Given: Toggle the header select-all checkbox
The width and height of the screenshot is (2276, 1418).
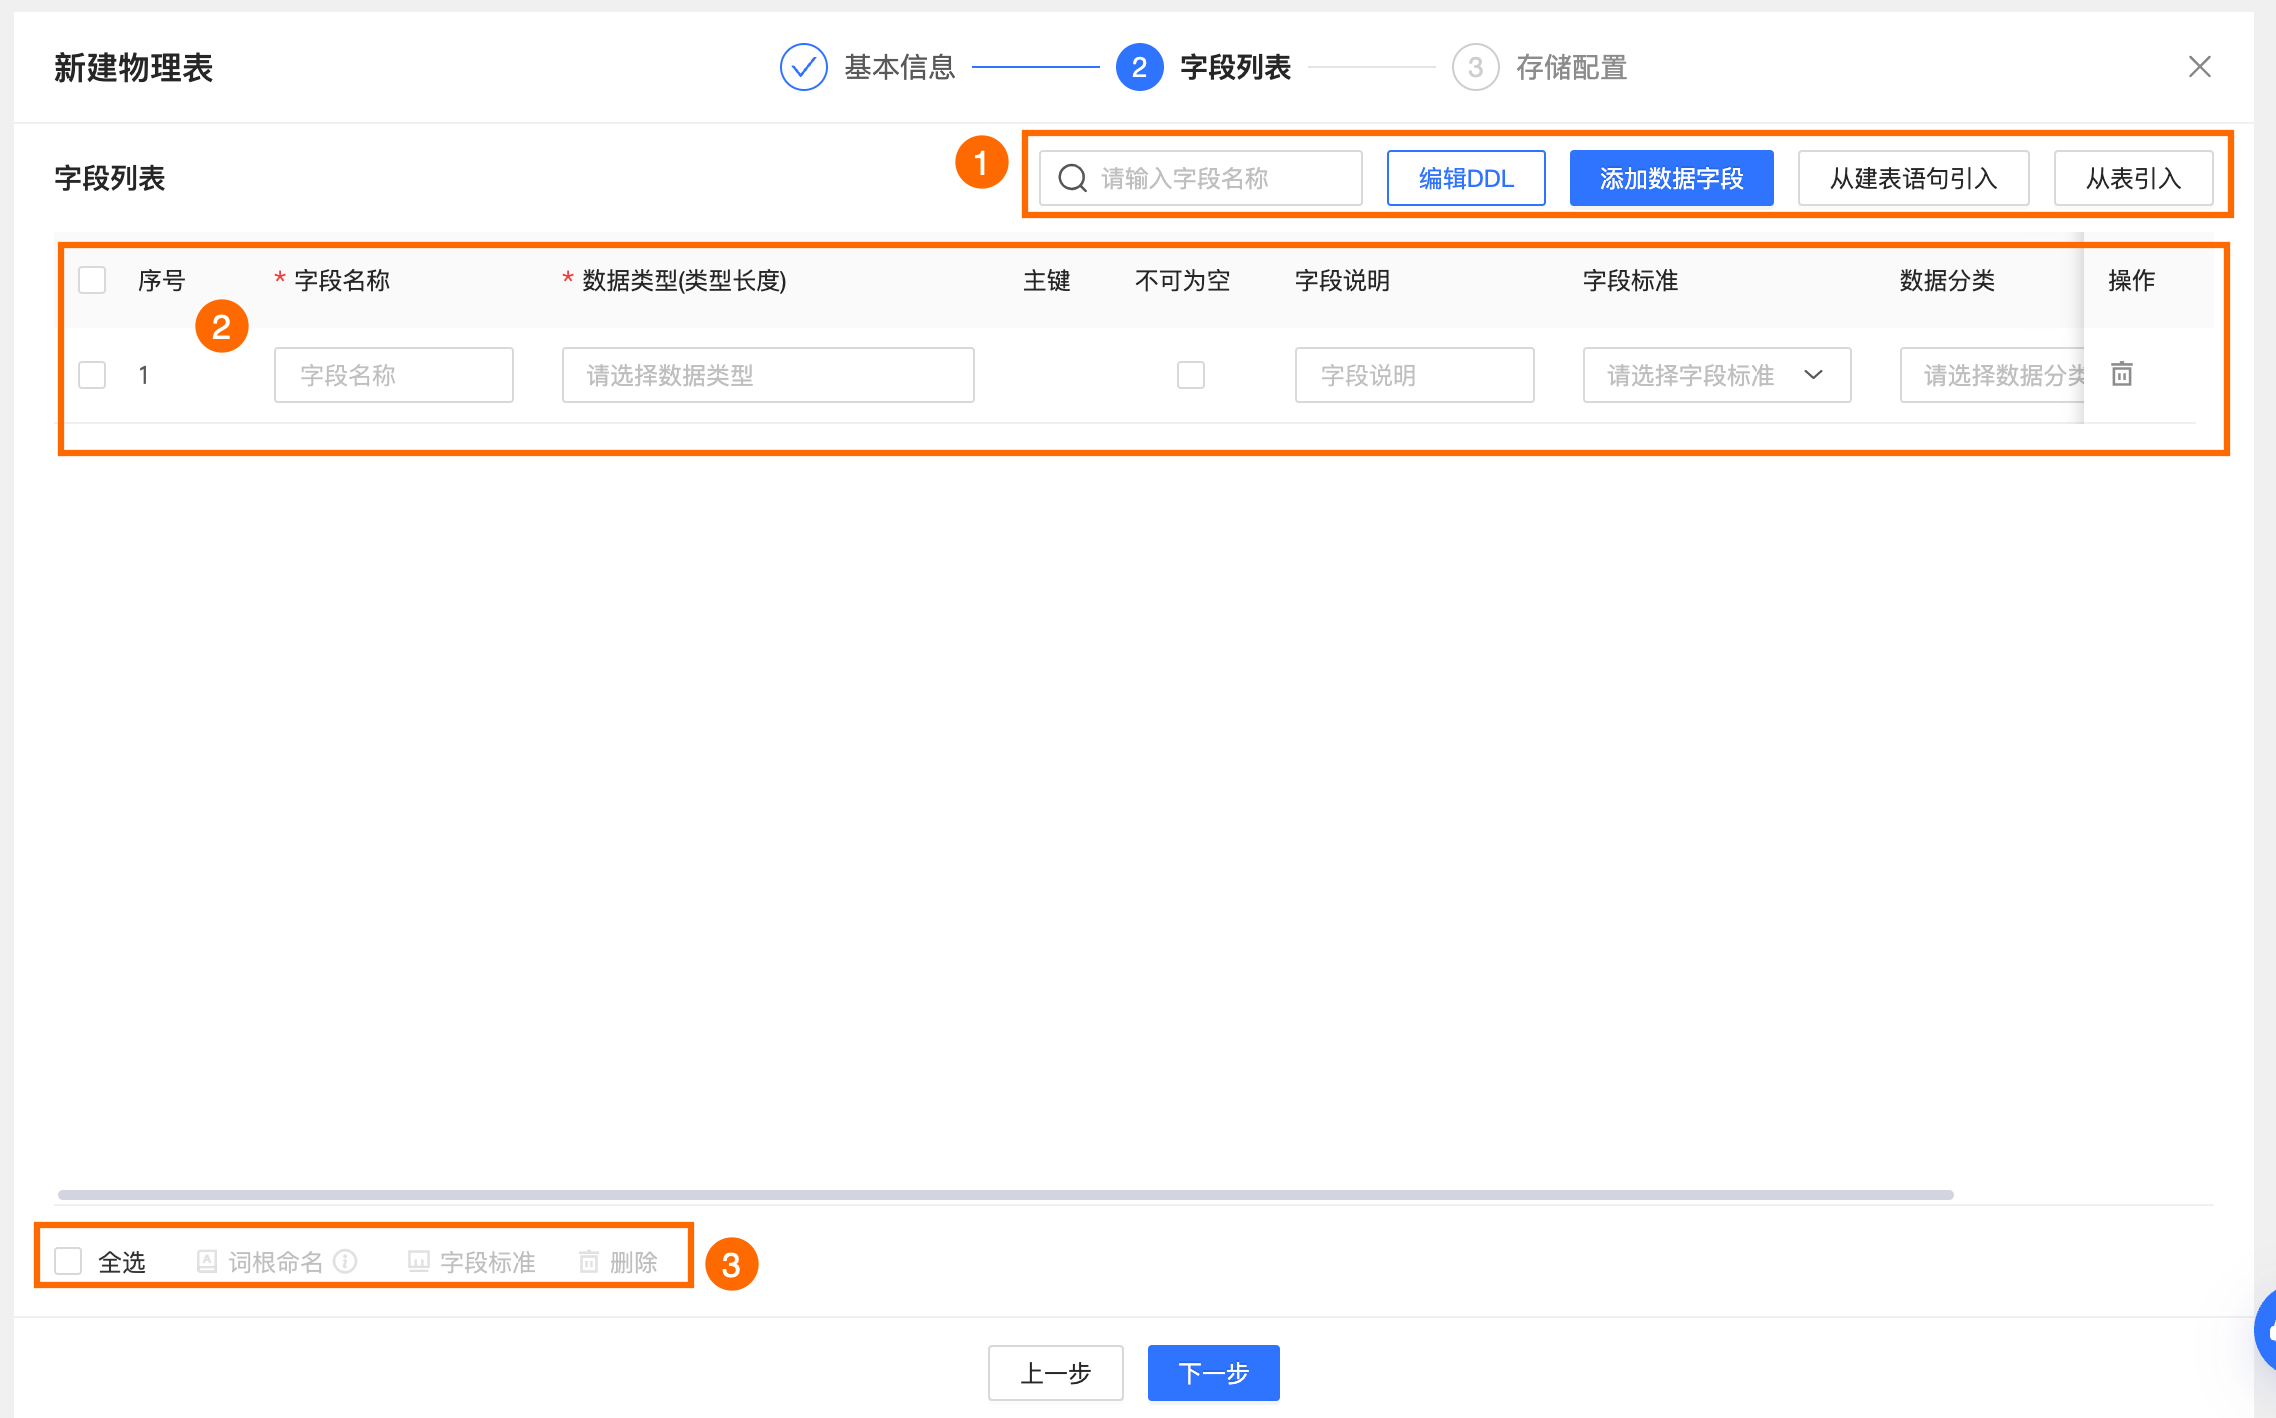Looking at the screenshot, I should point(92,280).
